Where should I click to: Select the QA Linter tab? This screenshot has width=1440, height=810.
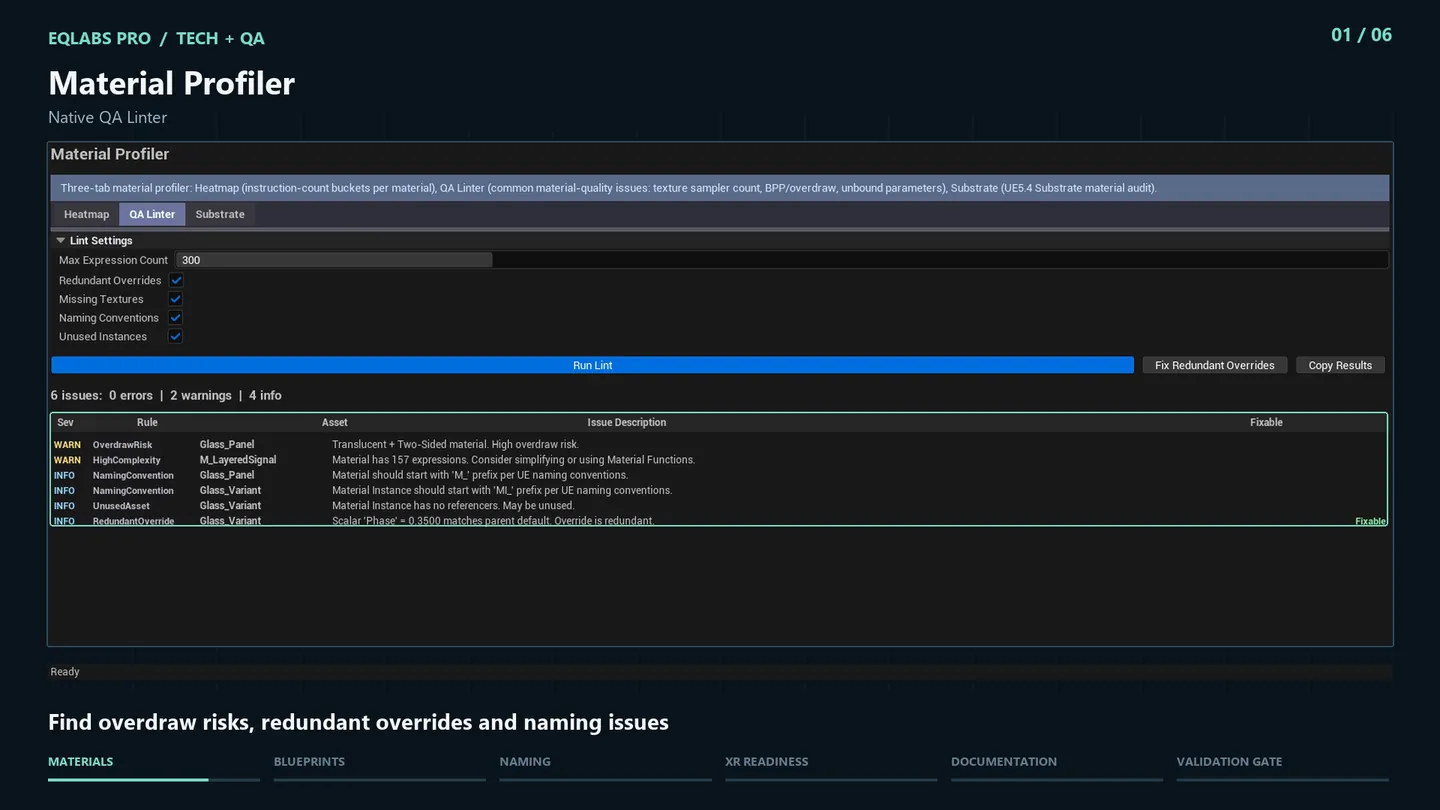(x=152, y=214)
